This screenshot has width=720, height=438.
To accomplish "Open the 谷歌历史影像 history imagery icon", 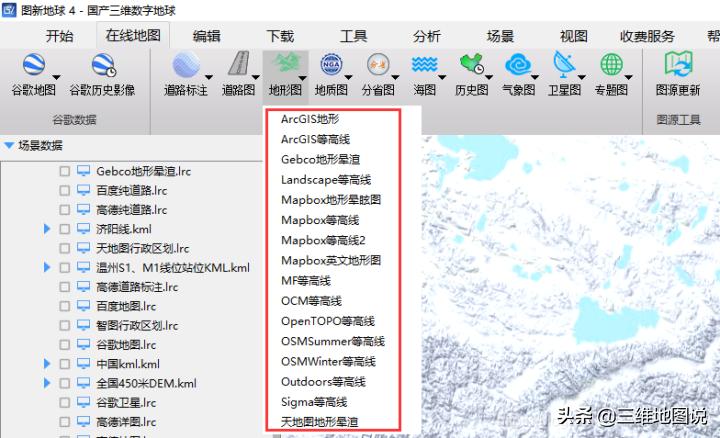I will pos(103,65).
